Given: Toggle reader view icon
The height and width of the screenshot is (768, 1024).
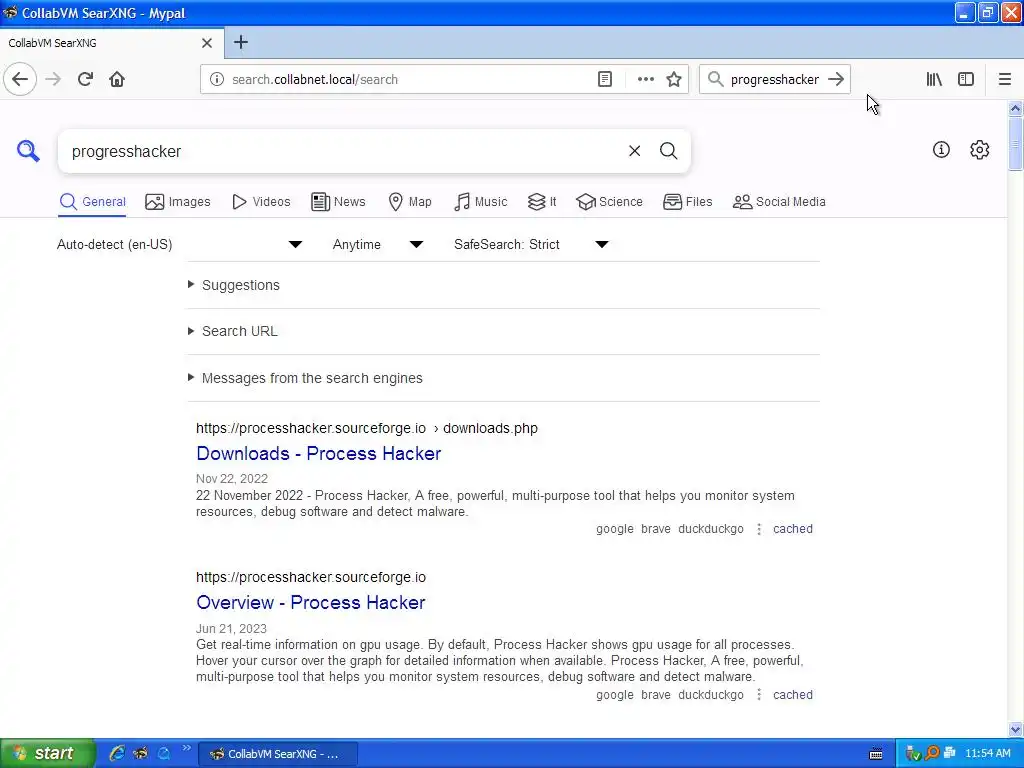Looking at the screenshot, I should [x=605, y=80].
